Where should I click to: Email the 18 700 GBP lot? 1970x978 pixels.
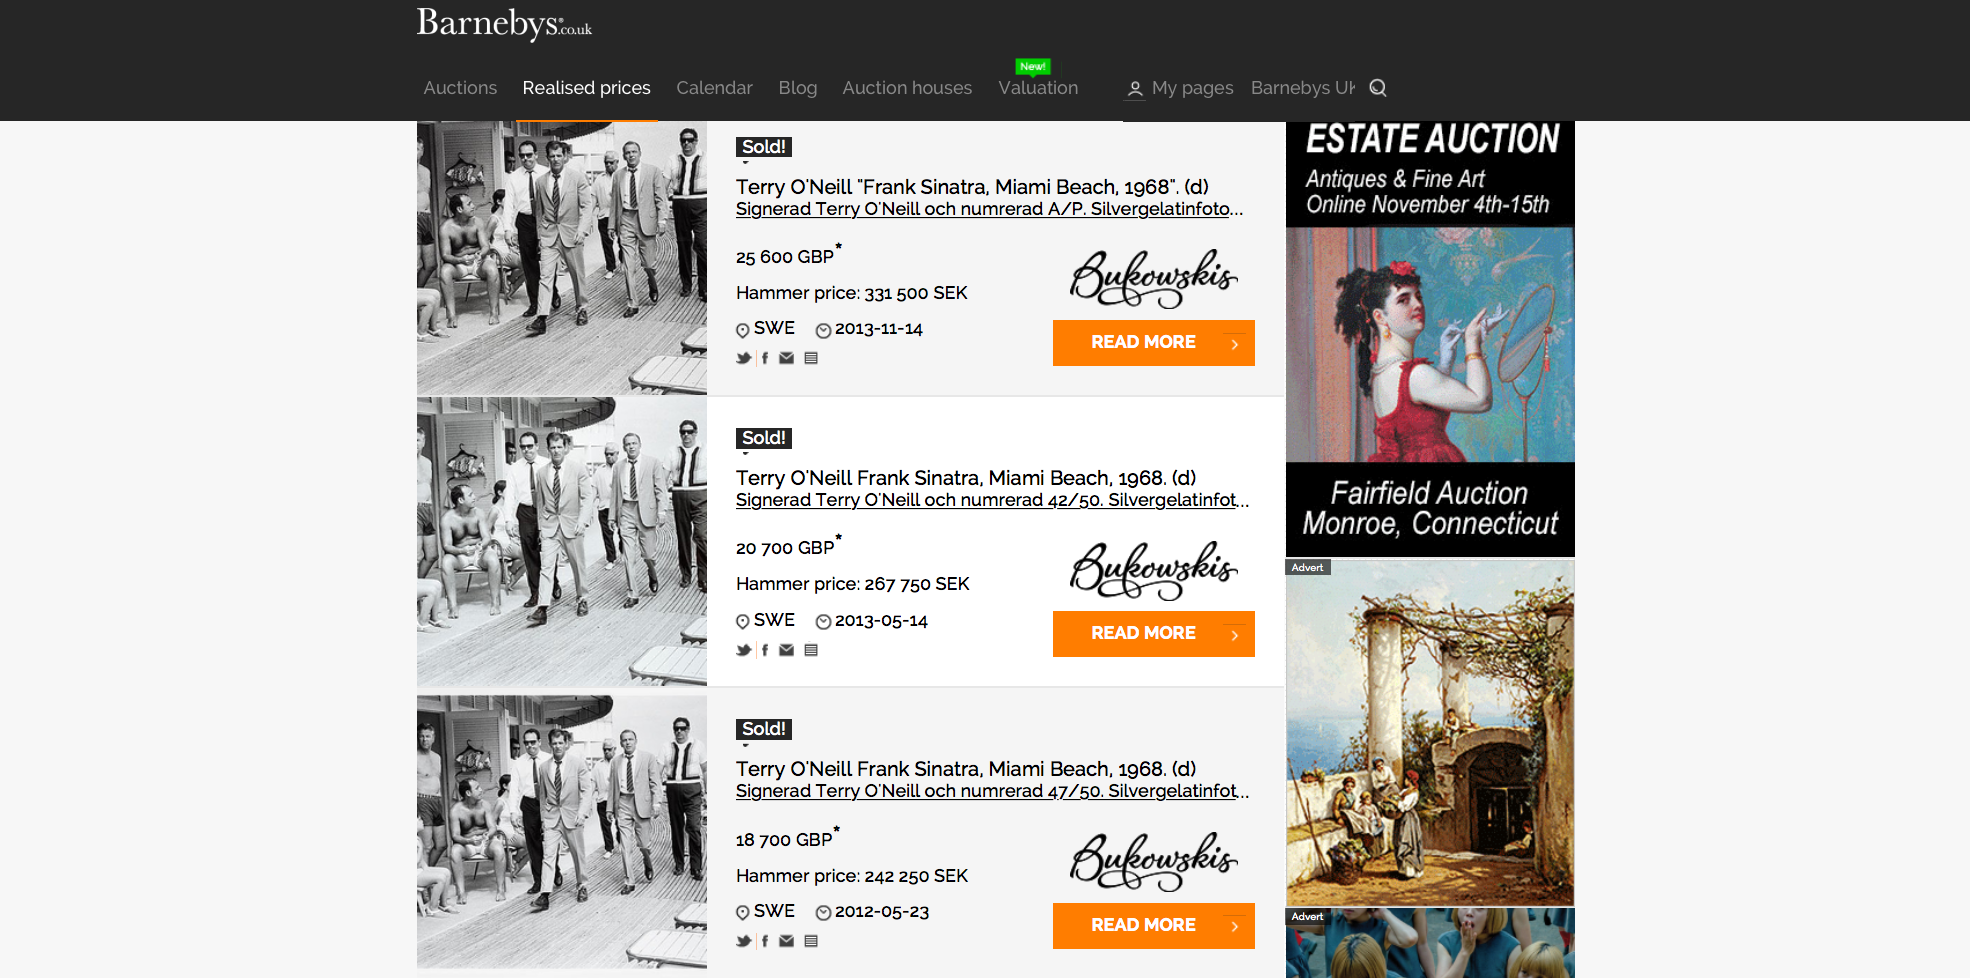787,941
